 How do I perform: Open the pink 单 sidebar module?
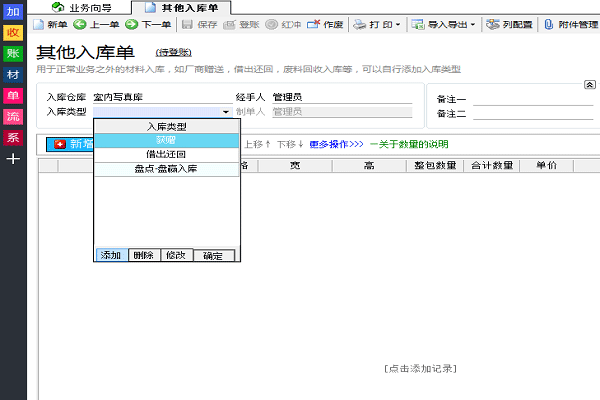(13, 96)
